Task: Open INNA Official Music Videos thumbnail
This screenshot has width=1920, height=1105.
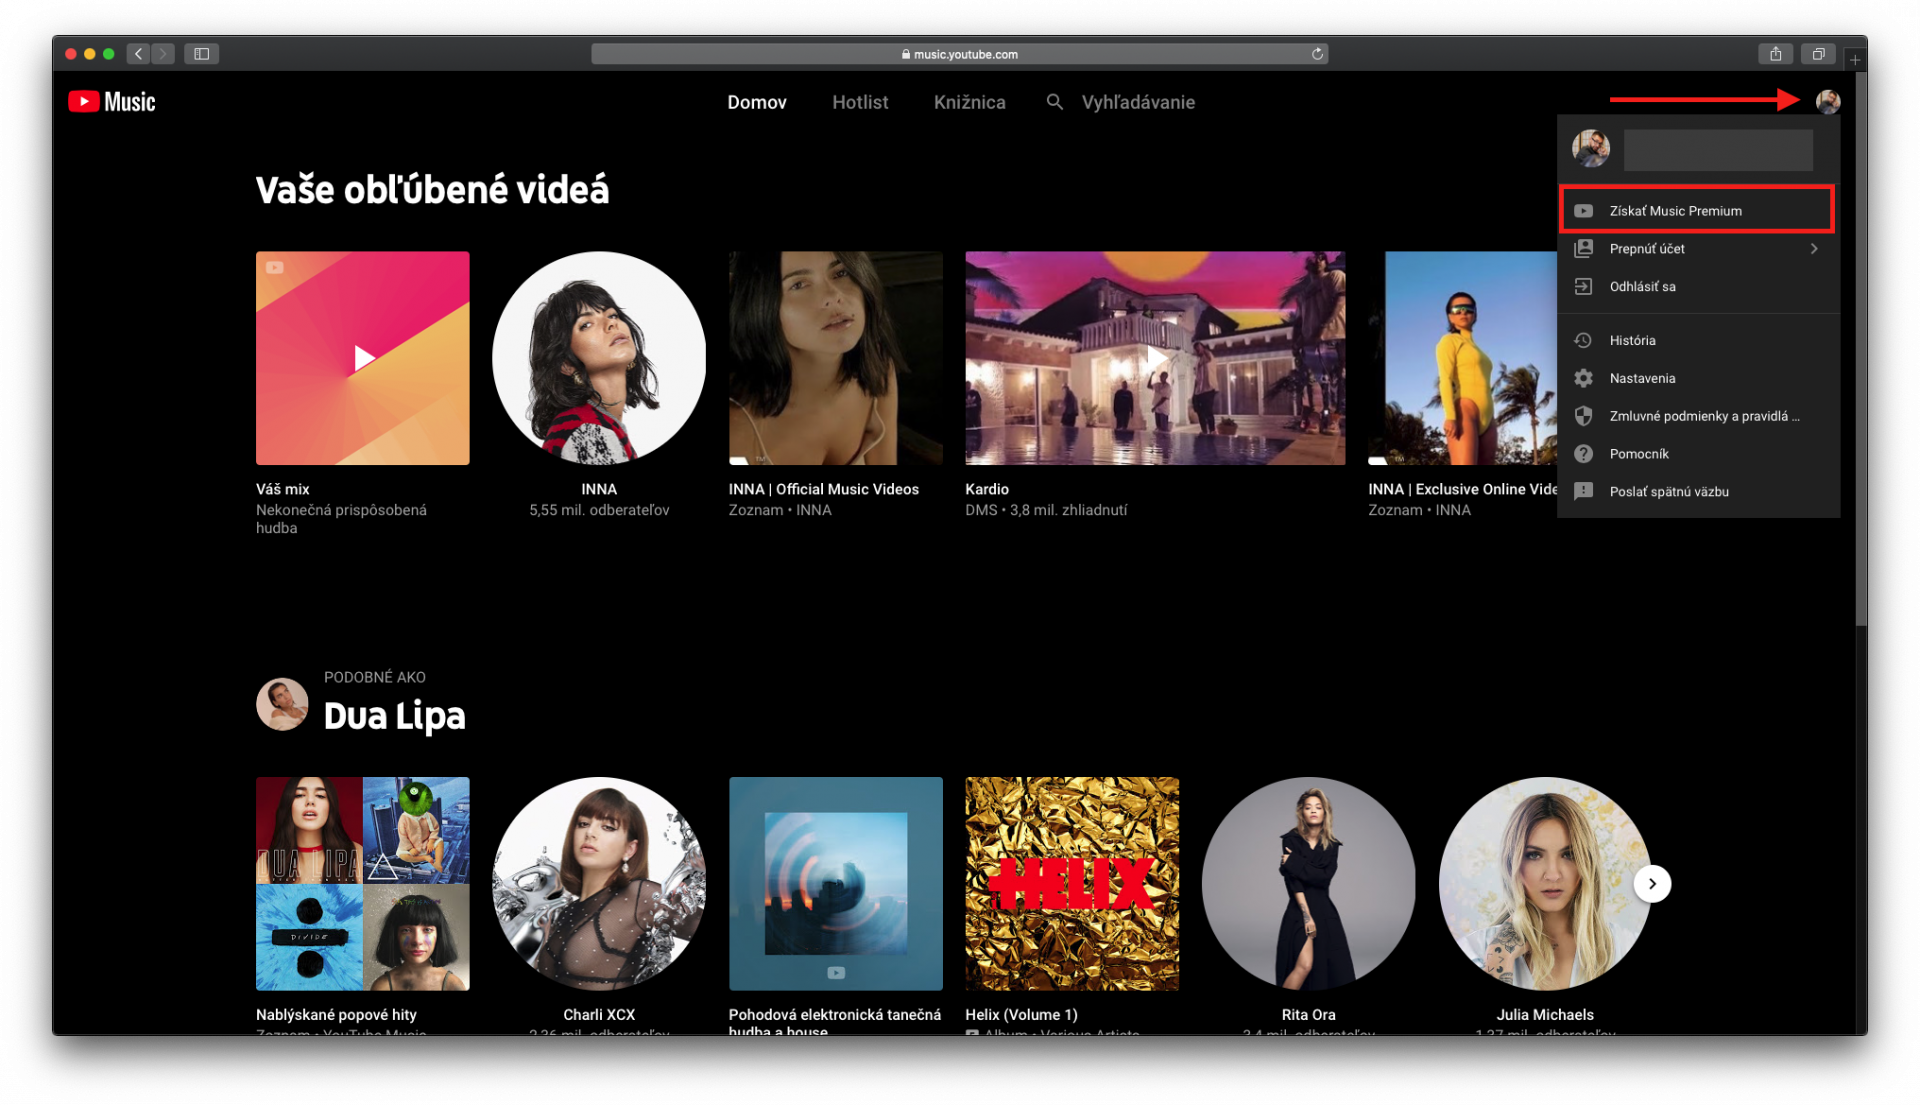Action: (x=835, y=358)
